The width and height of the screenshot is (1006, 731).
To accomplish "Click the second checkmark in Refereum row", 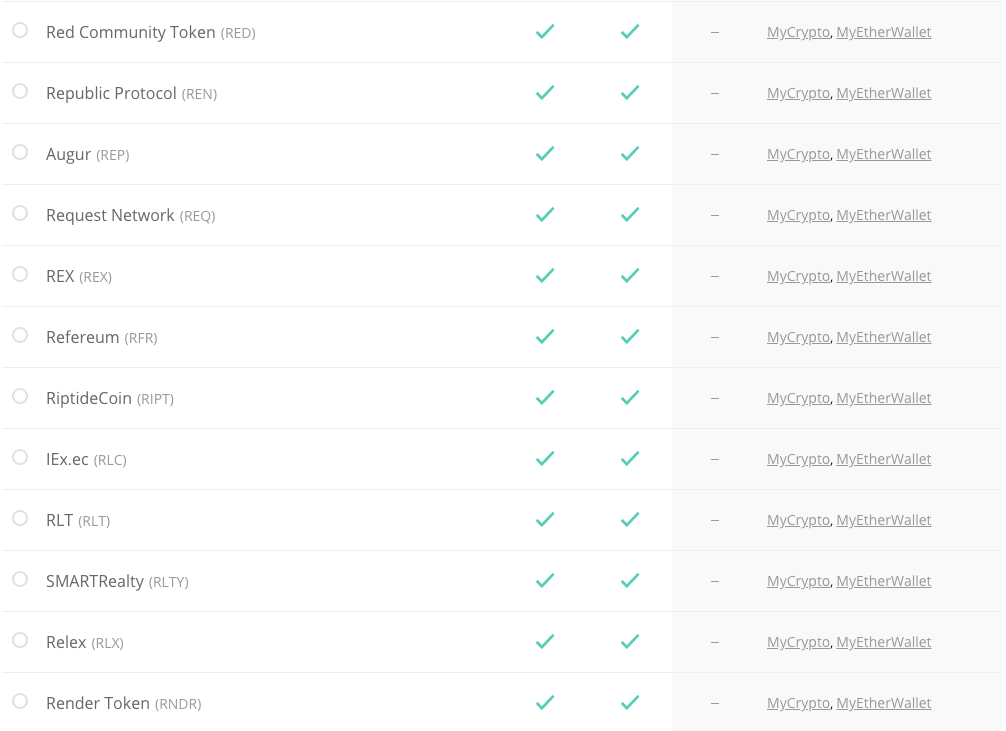I will 630,337.
